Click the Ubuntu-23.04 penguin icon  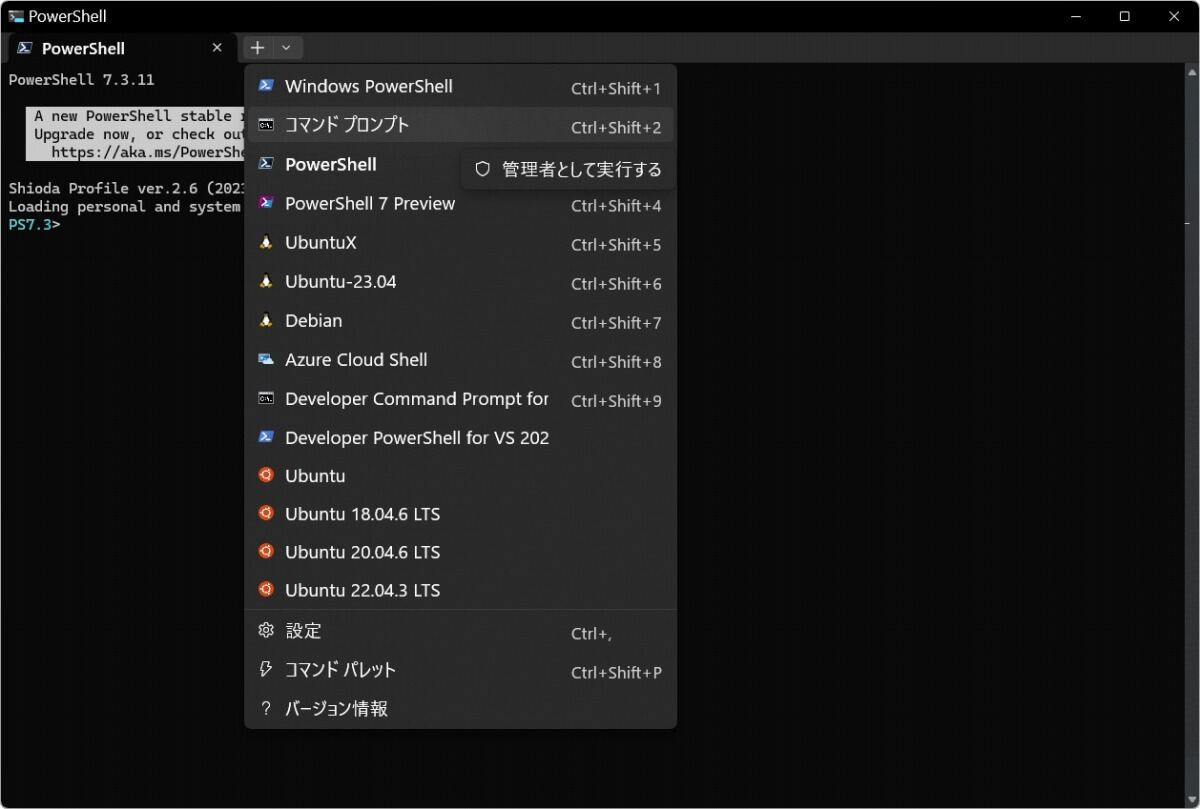tap(266, 281)
